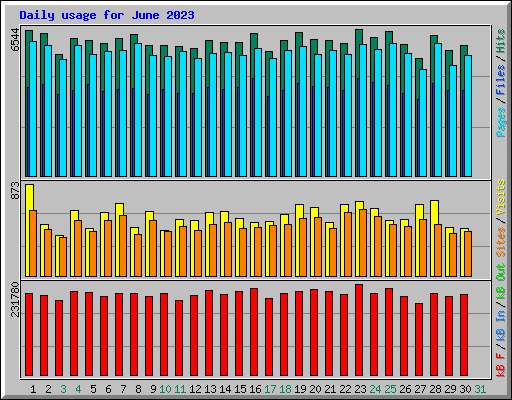Select day label 19 on the x-axis
This screenshot has width=512, height=400.
(x=300, y=389)
